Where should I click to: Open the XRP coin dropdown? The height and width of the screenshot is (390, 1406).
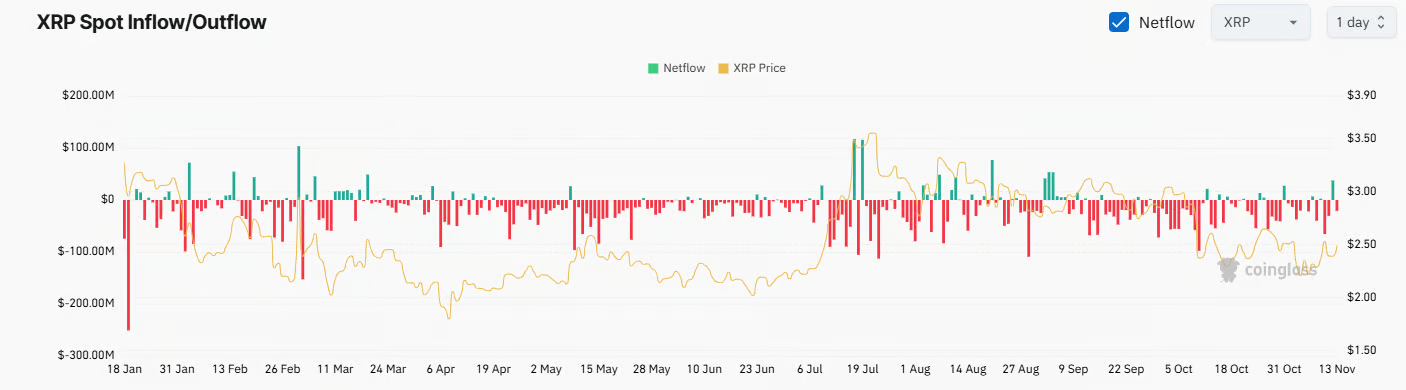point(1260,22)
